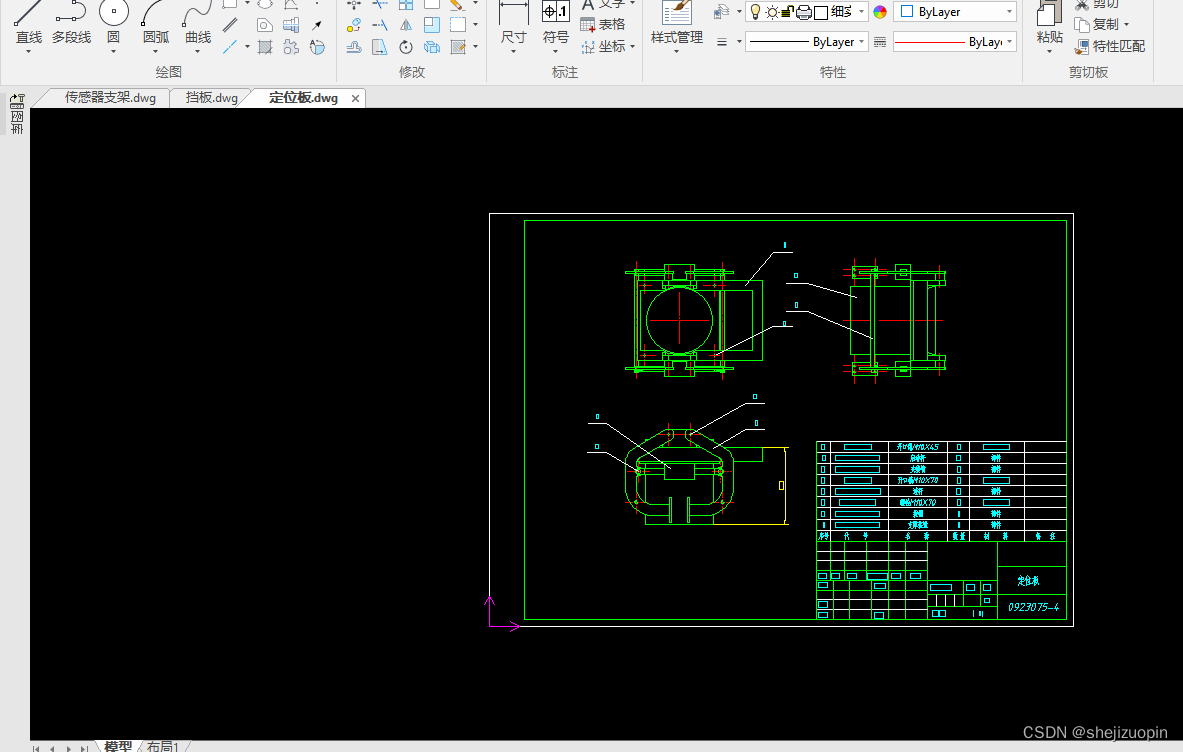Toggle the layer on/off light bulb
Image resolution: width=1183 pixels, height=752 pixels.
tap(755, 11)
